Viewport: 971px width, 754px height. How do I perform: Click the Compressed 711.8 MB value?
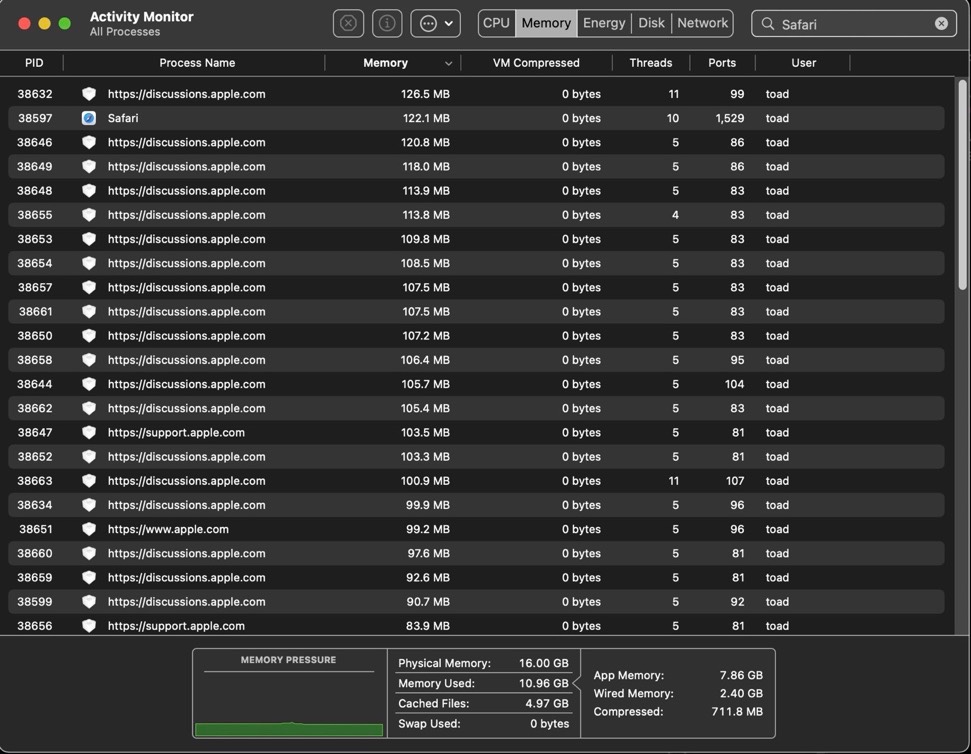tap(737, 711)
